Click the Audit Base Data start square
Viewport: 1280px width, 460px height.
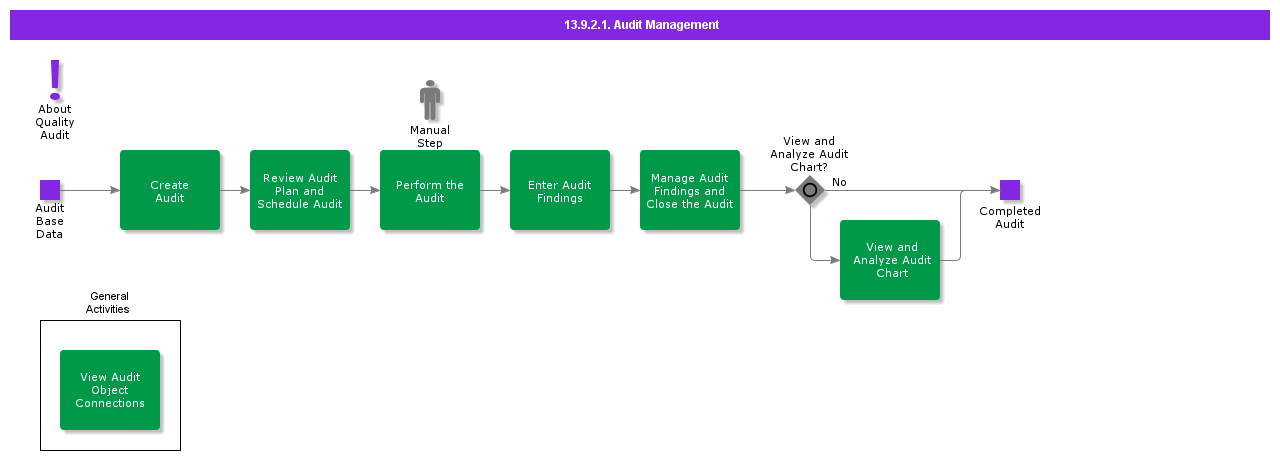[50, 190]
